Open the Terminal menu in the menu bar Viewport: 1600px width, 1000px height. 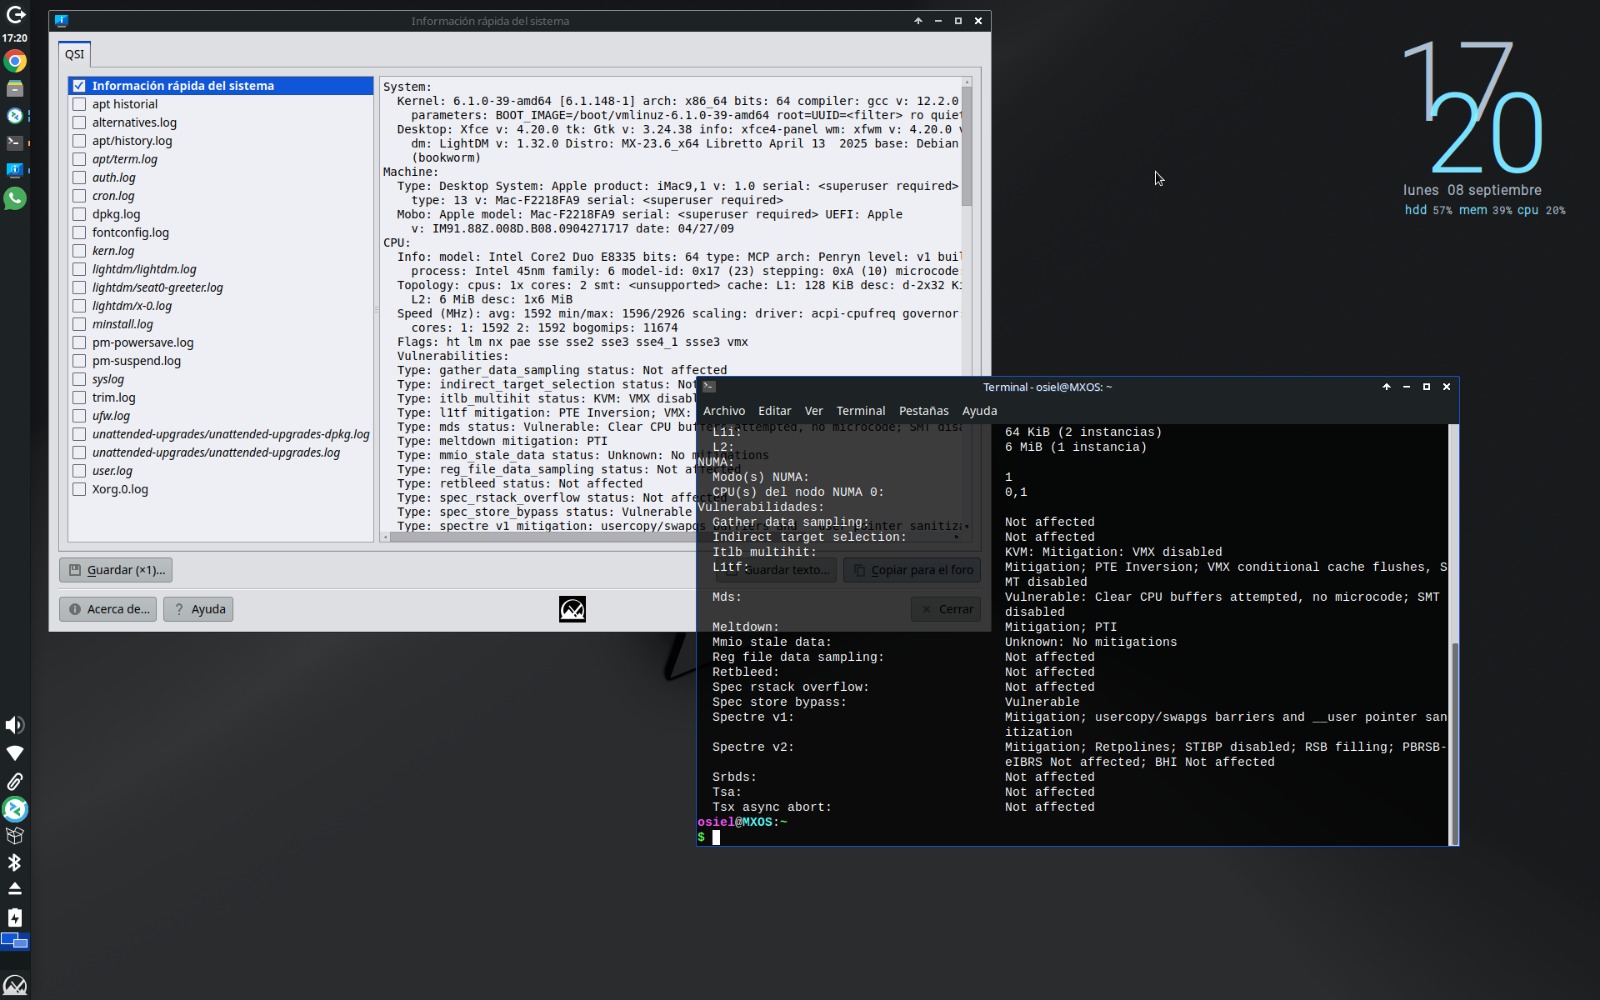pyautogui.click(x=860, y=411)
